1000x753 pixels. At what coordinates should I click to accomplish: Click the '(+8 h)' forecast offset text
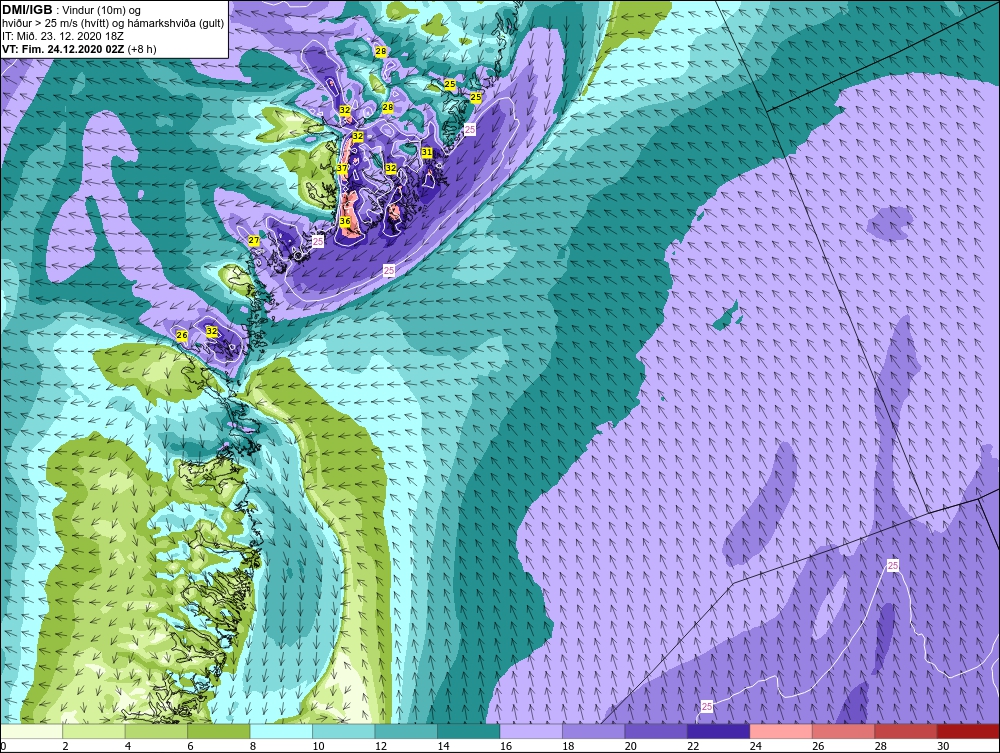pos(142,49)
